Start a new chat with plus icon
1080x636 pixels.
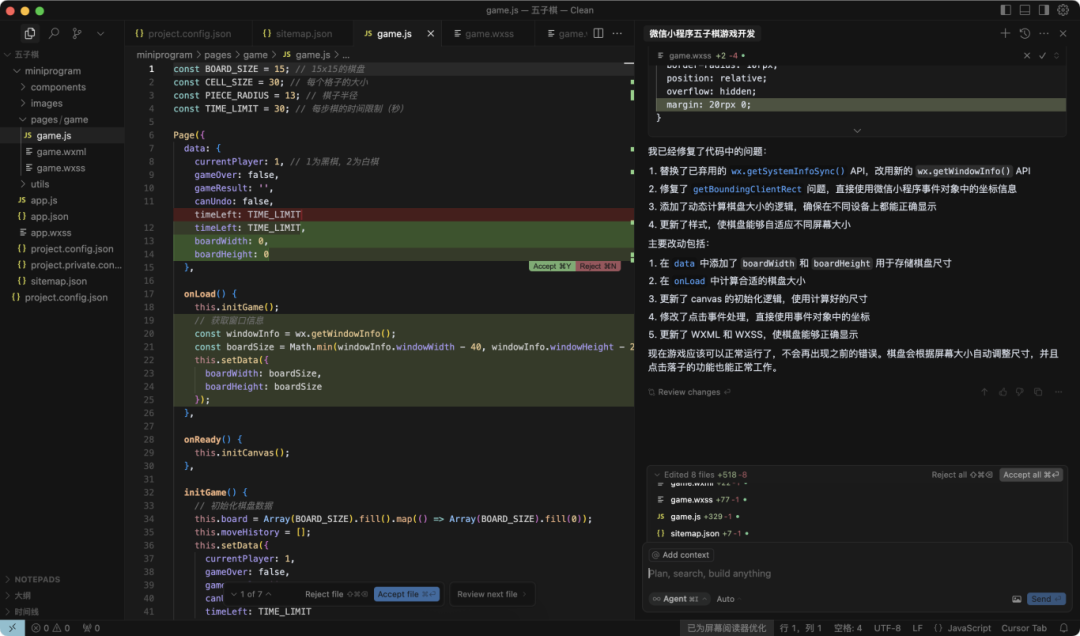pyautogui.click(x=1006, y=33)
